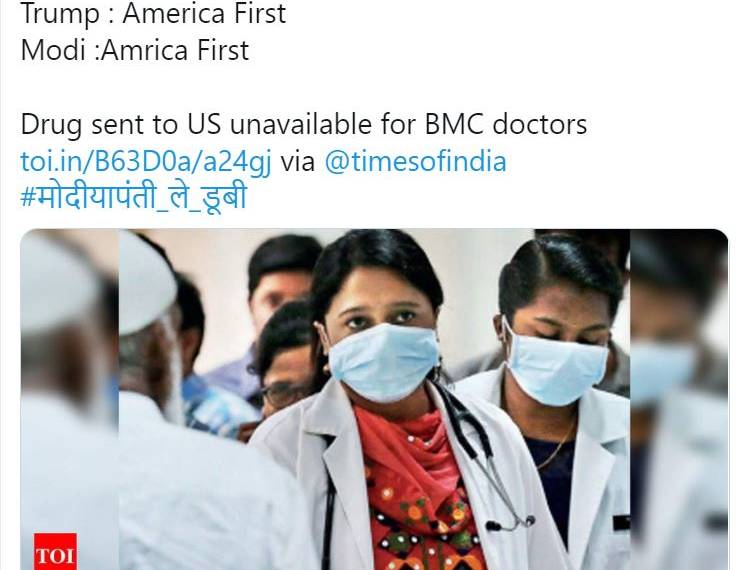Image resolution: width=747 pixels, height=570 pixels.
Task: Select the 'Modi :Amrica First' line
Action: pyautogui.click(x=135, y=51)
